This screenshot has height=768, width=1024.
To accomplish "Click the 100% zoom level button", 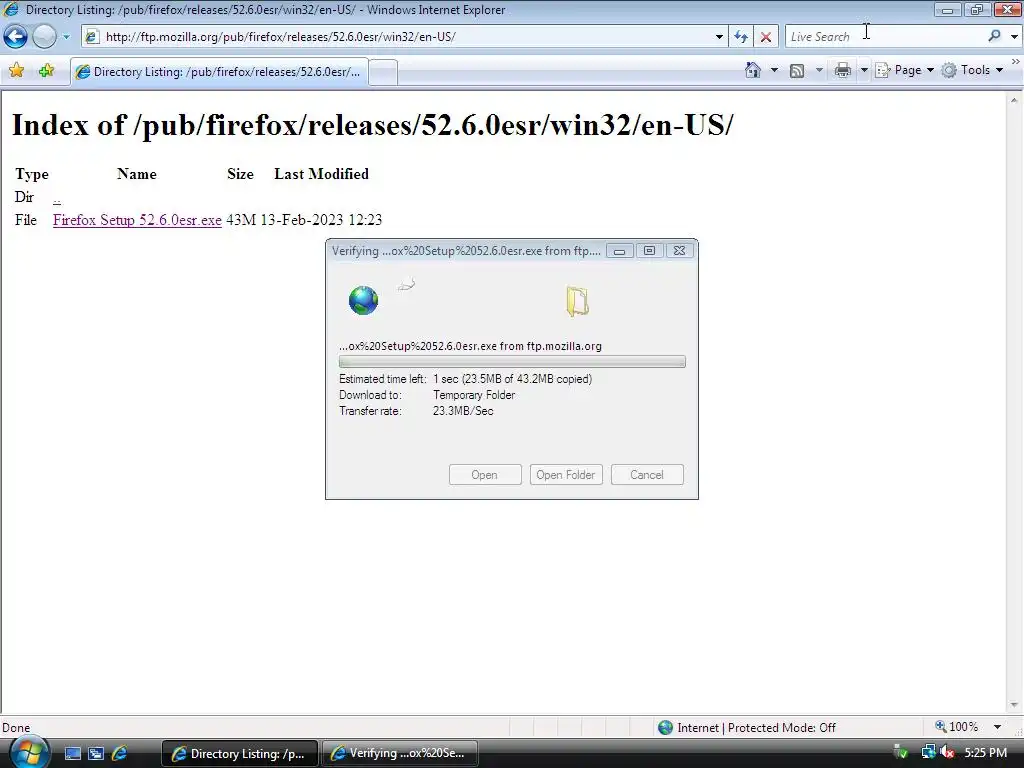I will coord(957,727).
